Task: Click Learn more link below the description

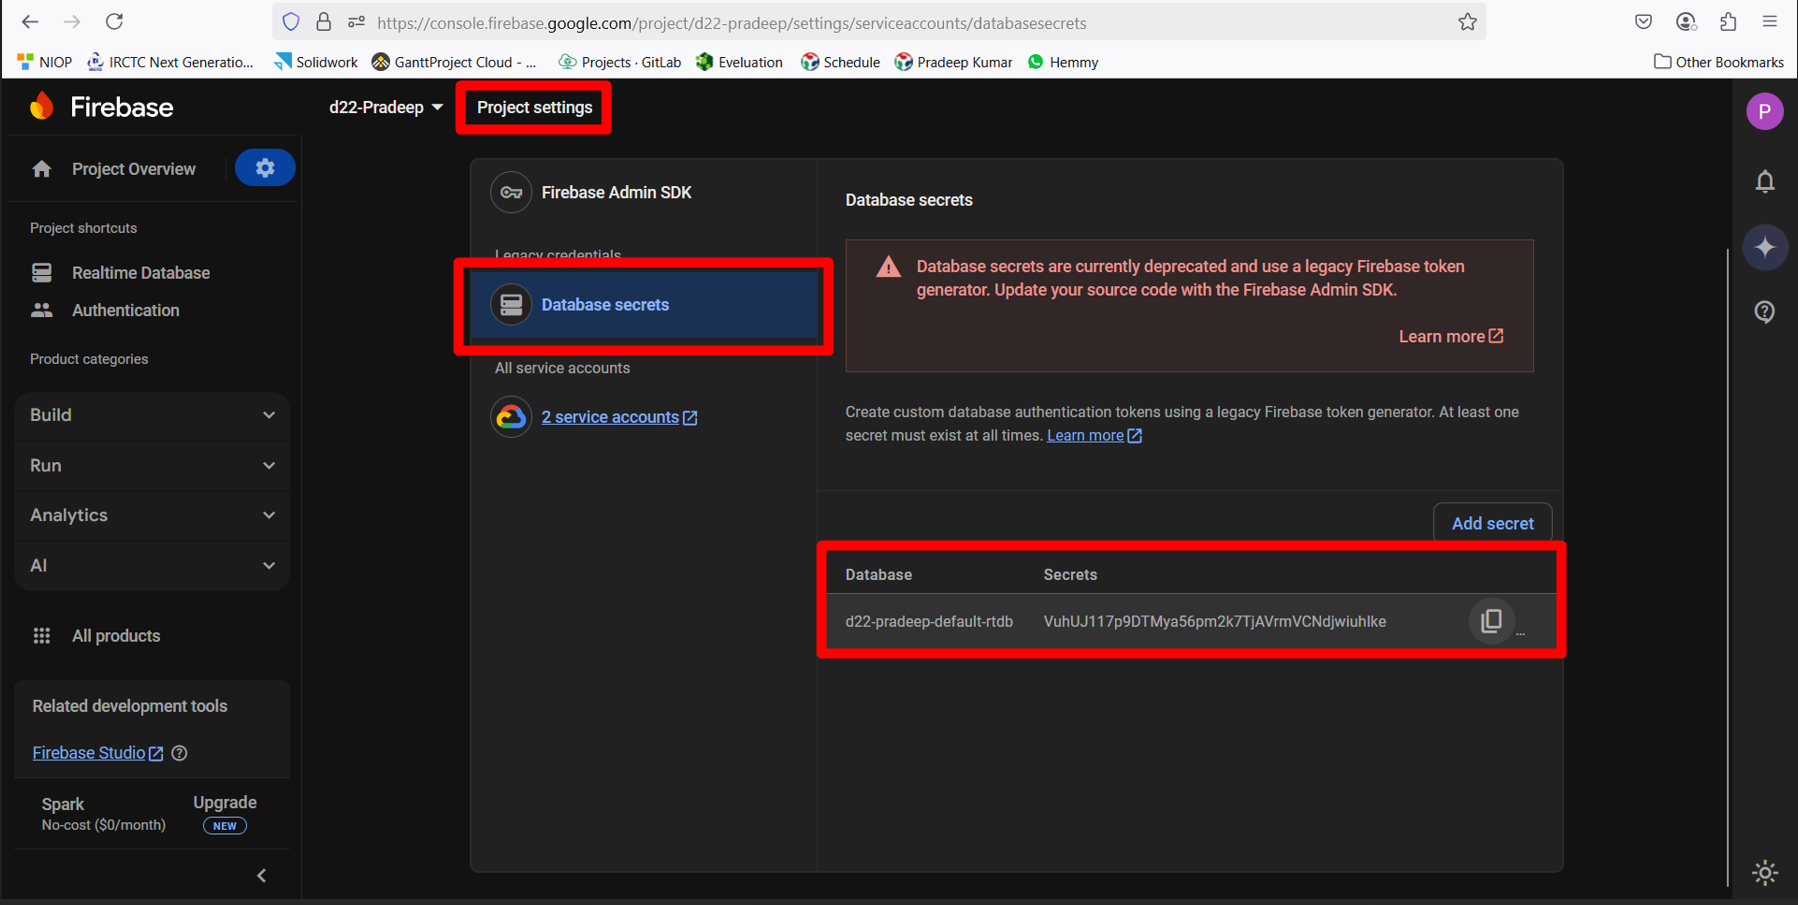Action: [x=1094, y=435]
